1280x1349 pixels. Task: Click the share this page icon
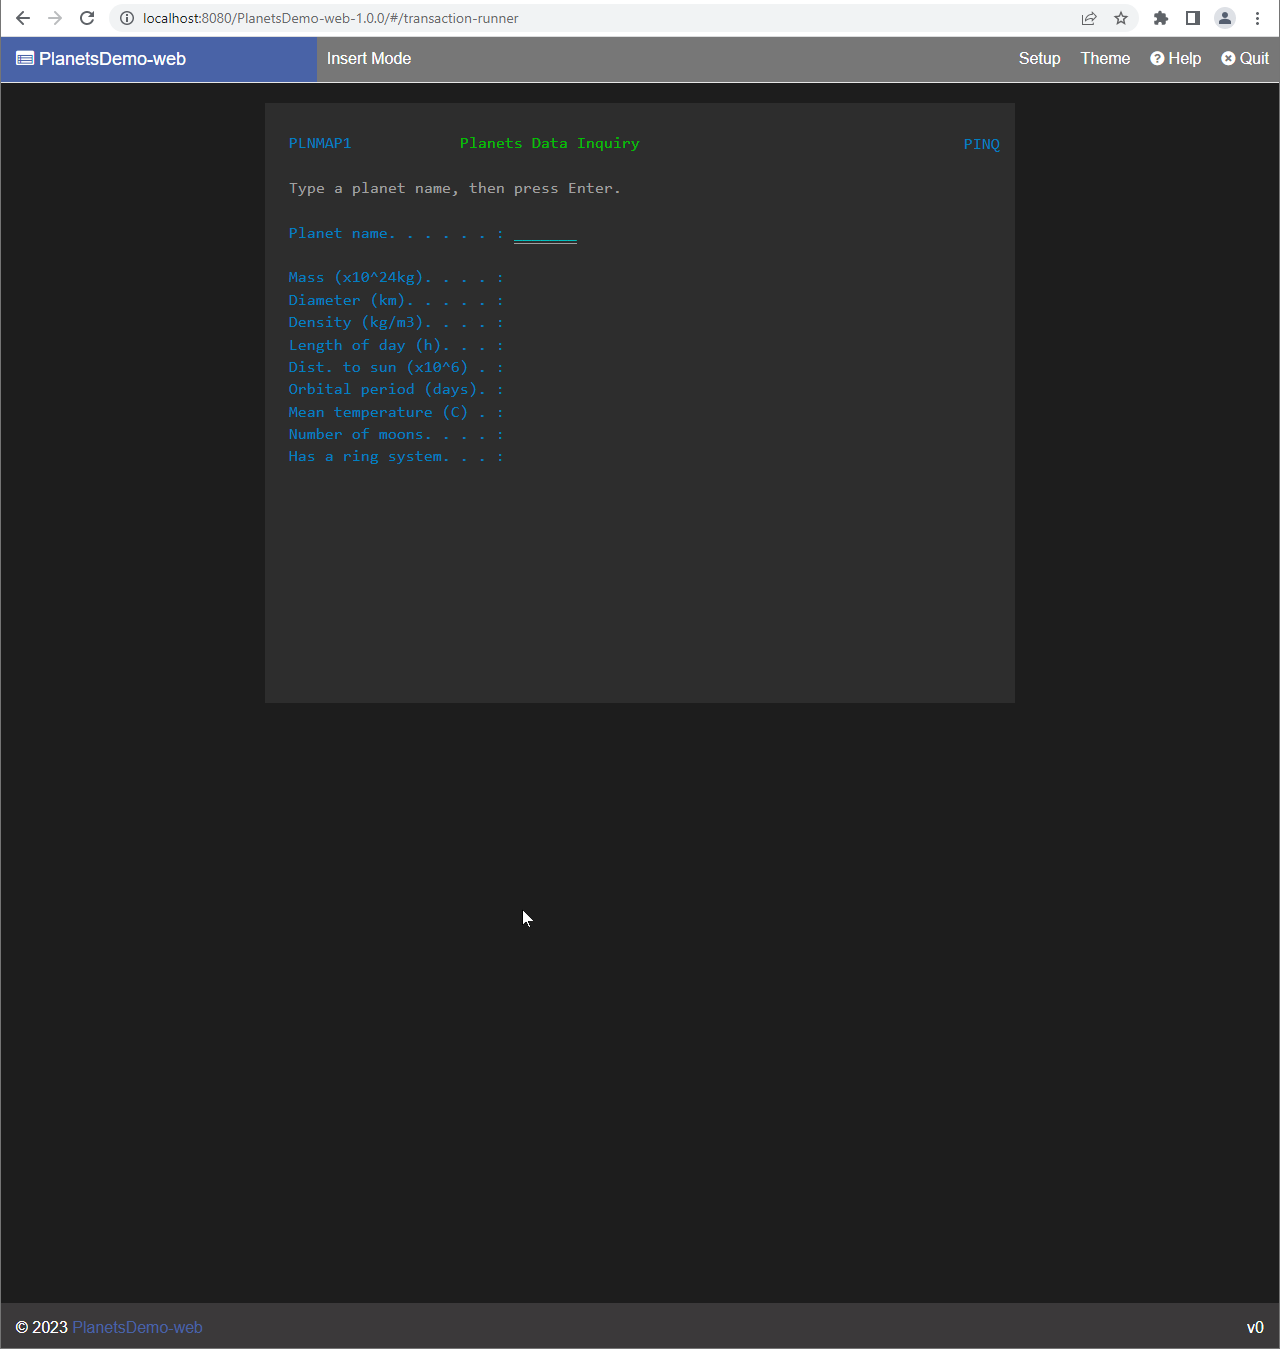[x=1089, y=18]
